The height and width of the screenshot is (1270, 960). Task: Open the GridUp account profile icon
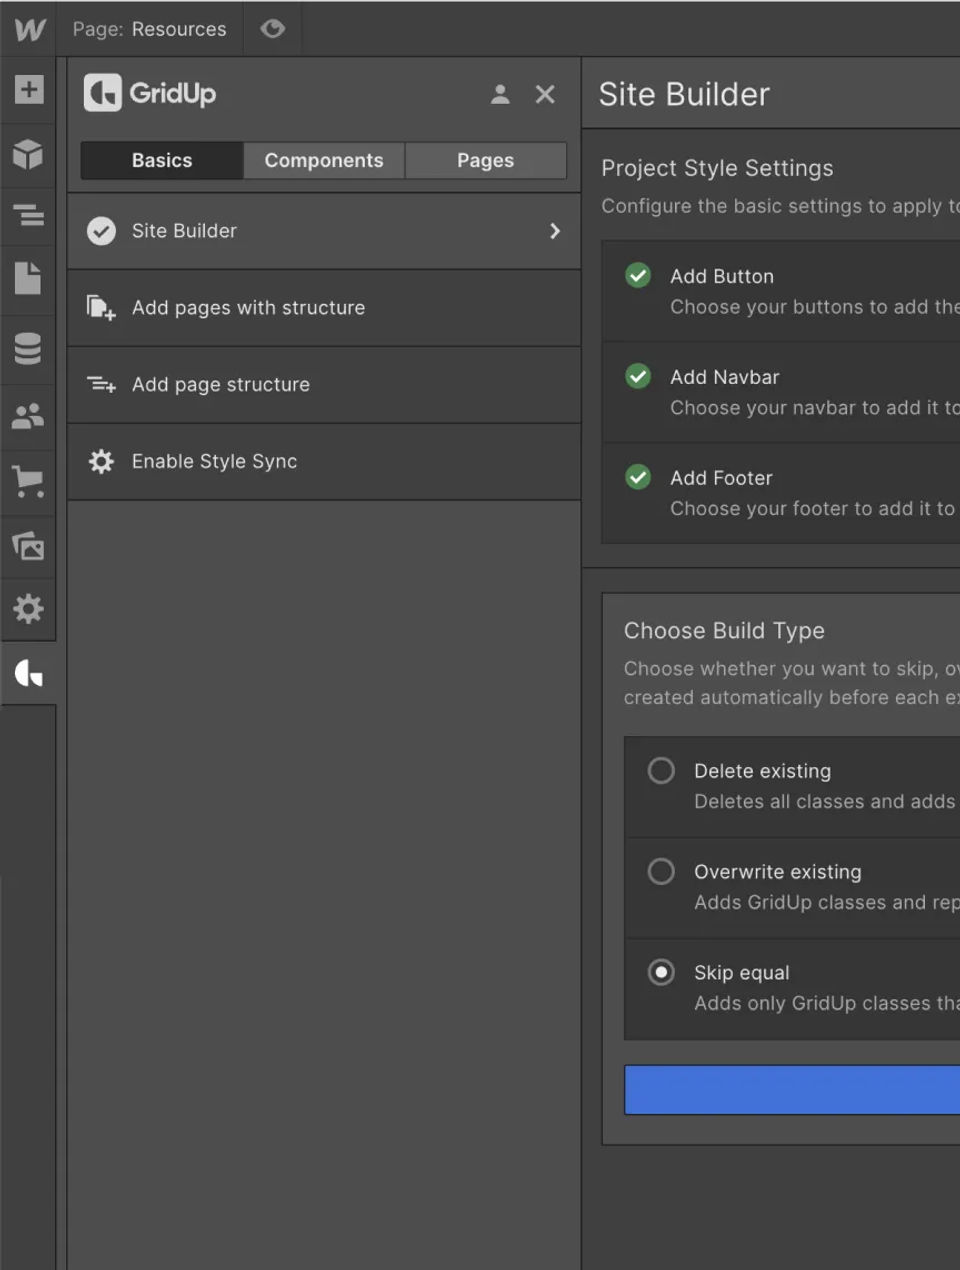(500, 94)
